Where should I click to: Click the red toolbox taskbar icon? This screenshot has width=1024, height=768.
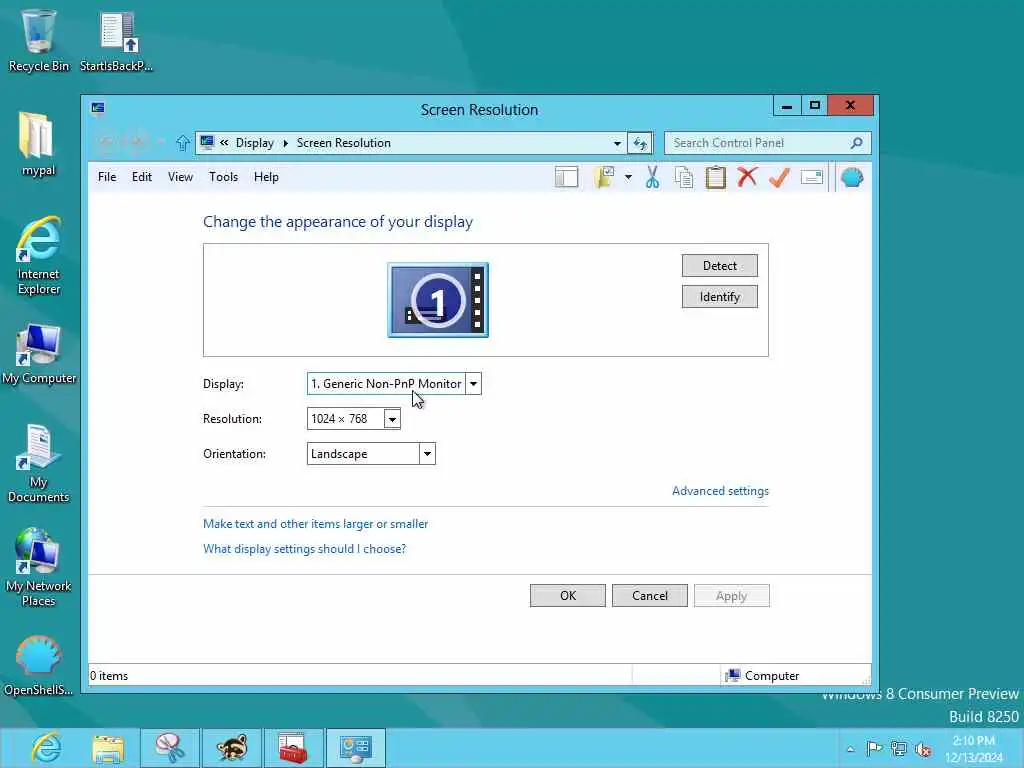pyautogui.click(x=293, y=748)
